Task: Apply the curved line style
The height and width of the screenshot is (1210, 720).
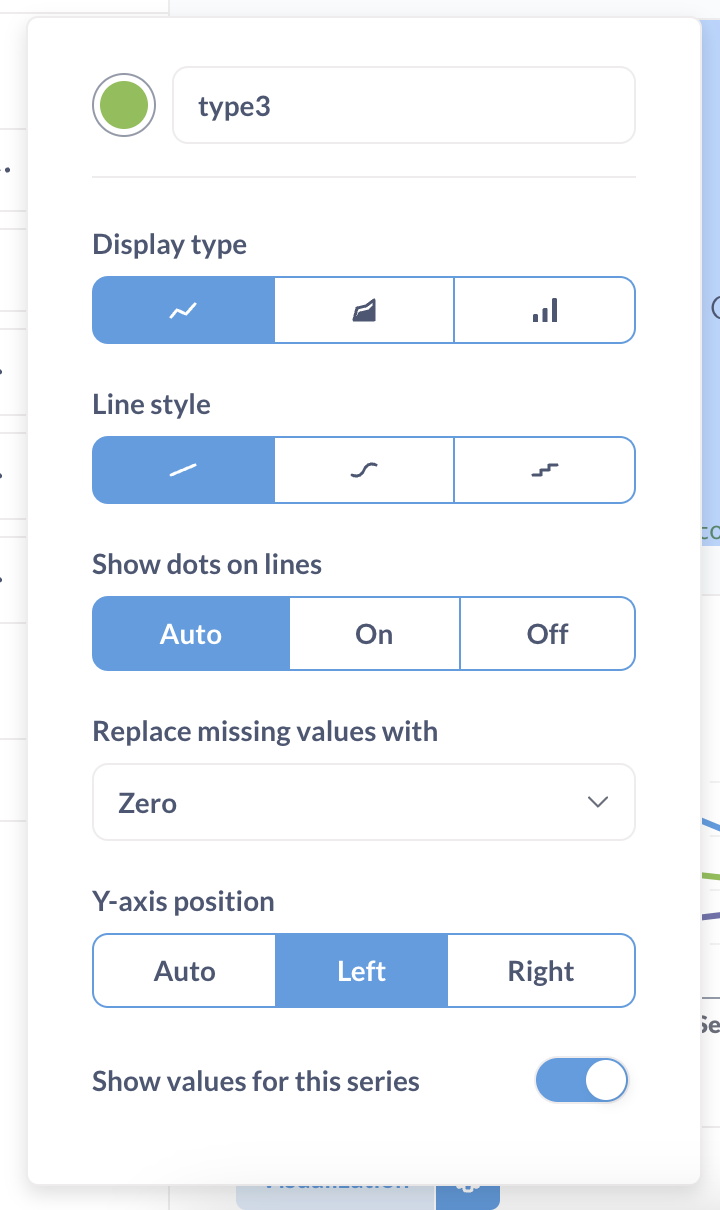Action: [x=364, y=469]
